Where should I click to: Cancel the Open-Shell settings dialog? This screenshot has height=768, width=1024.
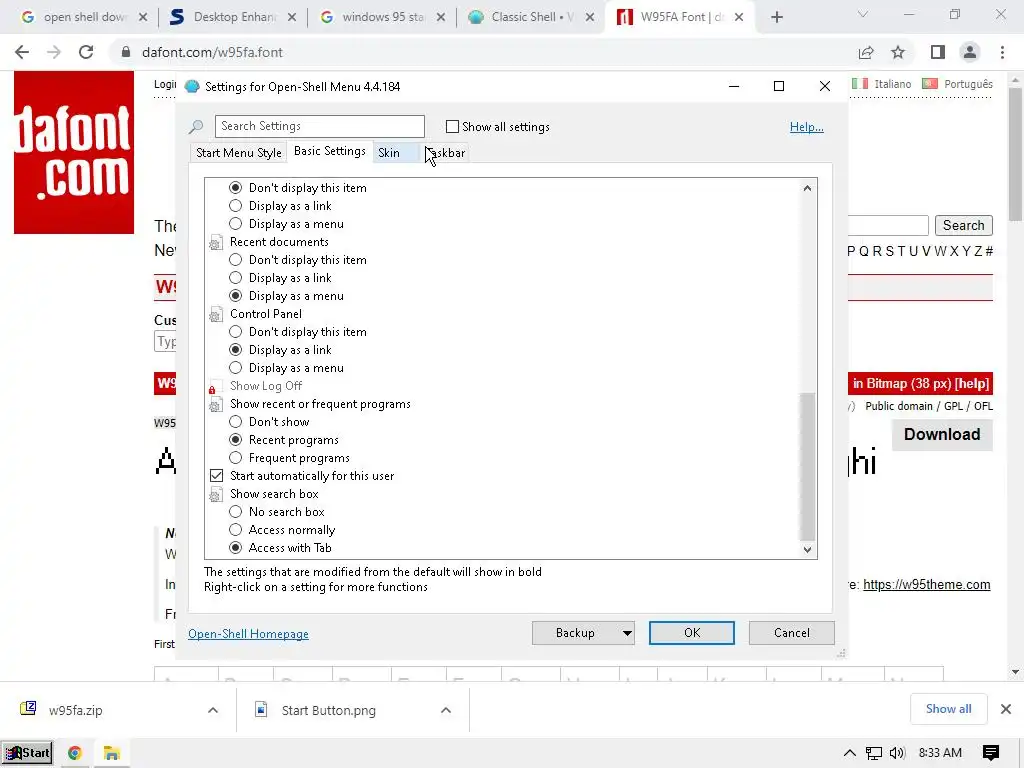click(792, 633)
